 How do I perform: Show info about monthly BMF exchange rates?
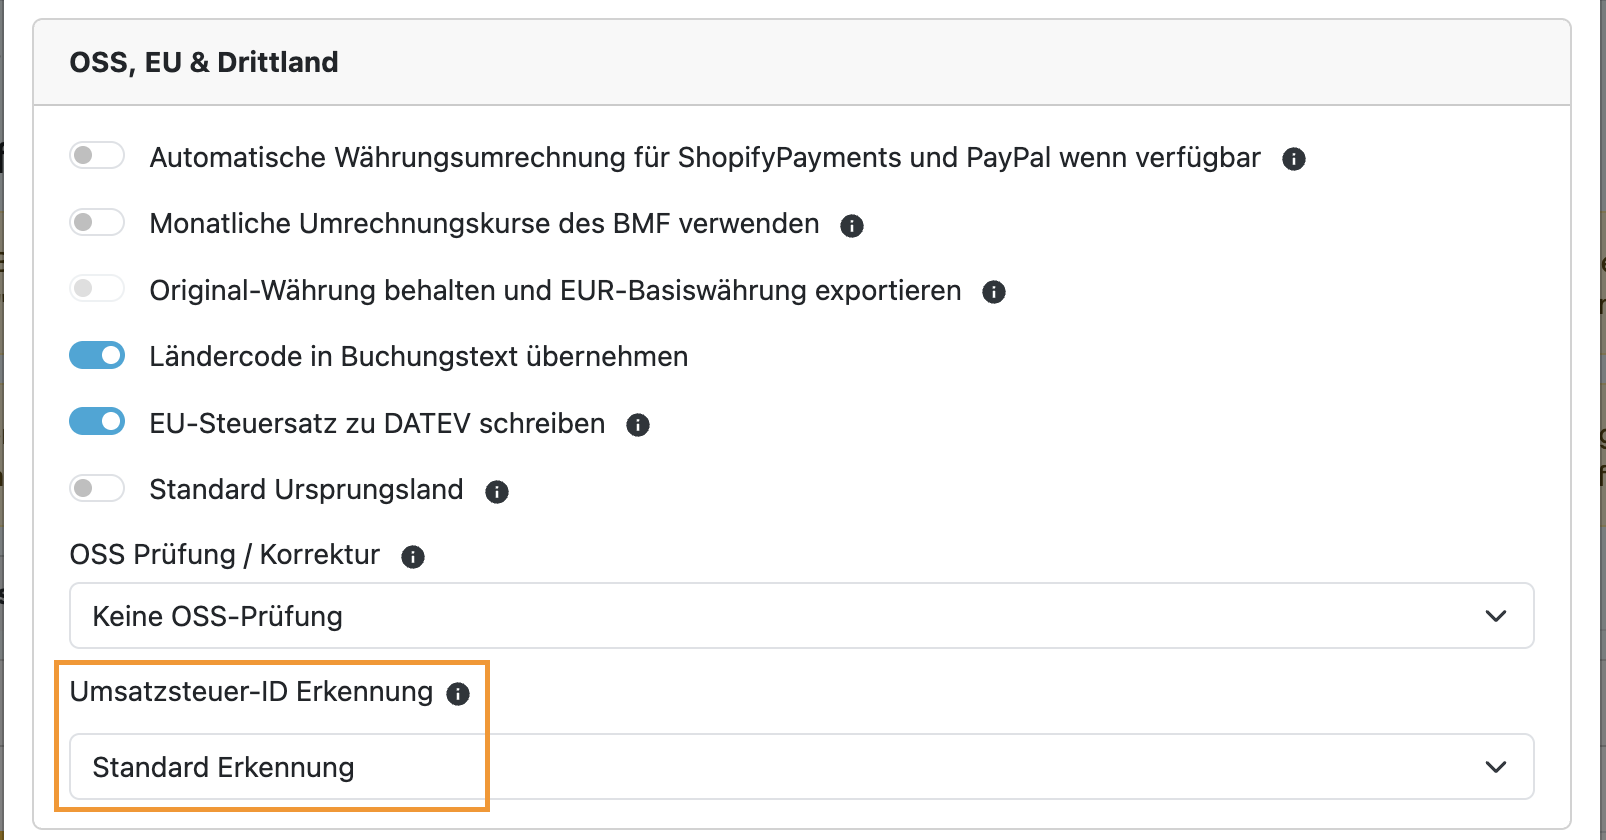point(852,226)
